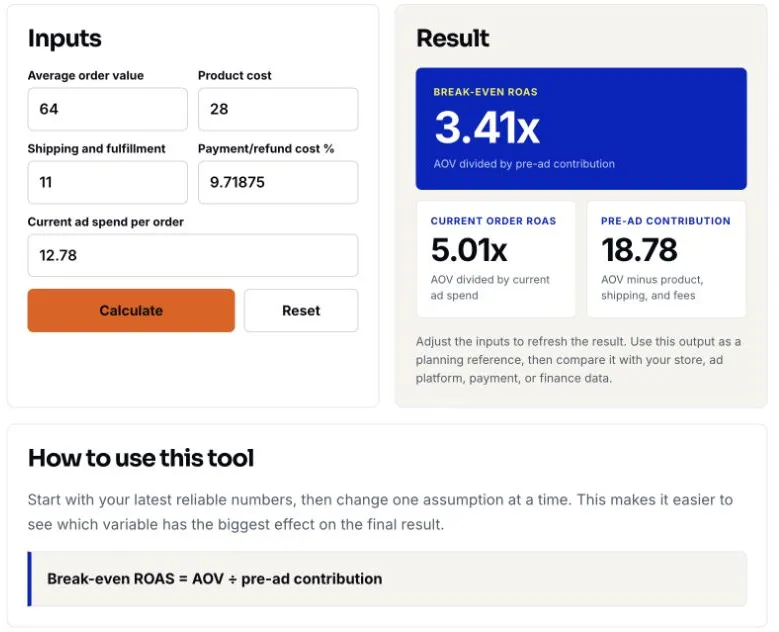
Task: Click the How to use this tool heading
Action: [141, 458]
